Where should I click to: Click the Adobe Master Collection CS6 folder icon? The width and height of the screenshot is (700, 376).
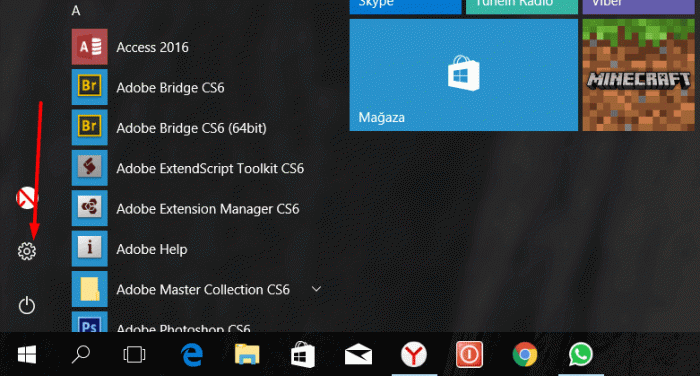[x=90, y=289]
